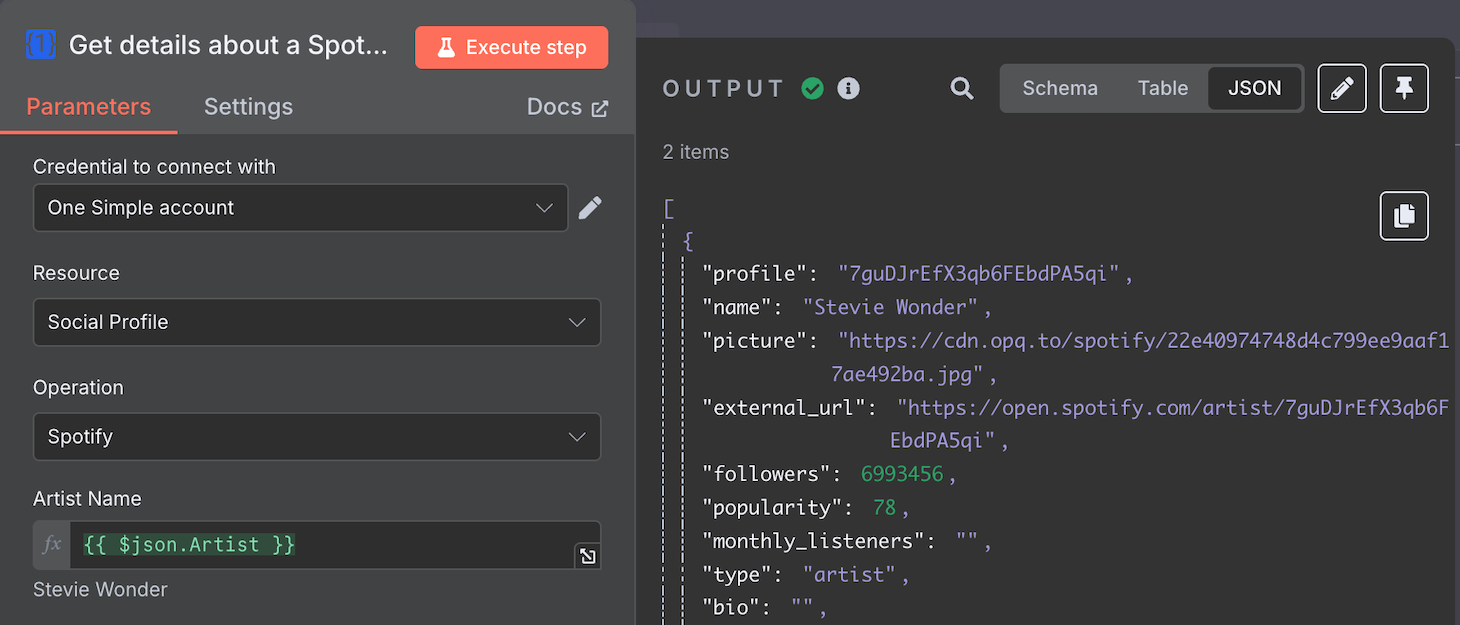This screenshot has height=625, width=1460.
Task: Open the edit output pencil icon
Action: tap(1342, 88)
